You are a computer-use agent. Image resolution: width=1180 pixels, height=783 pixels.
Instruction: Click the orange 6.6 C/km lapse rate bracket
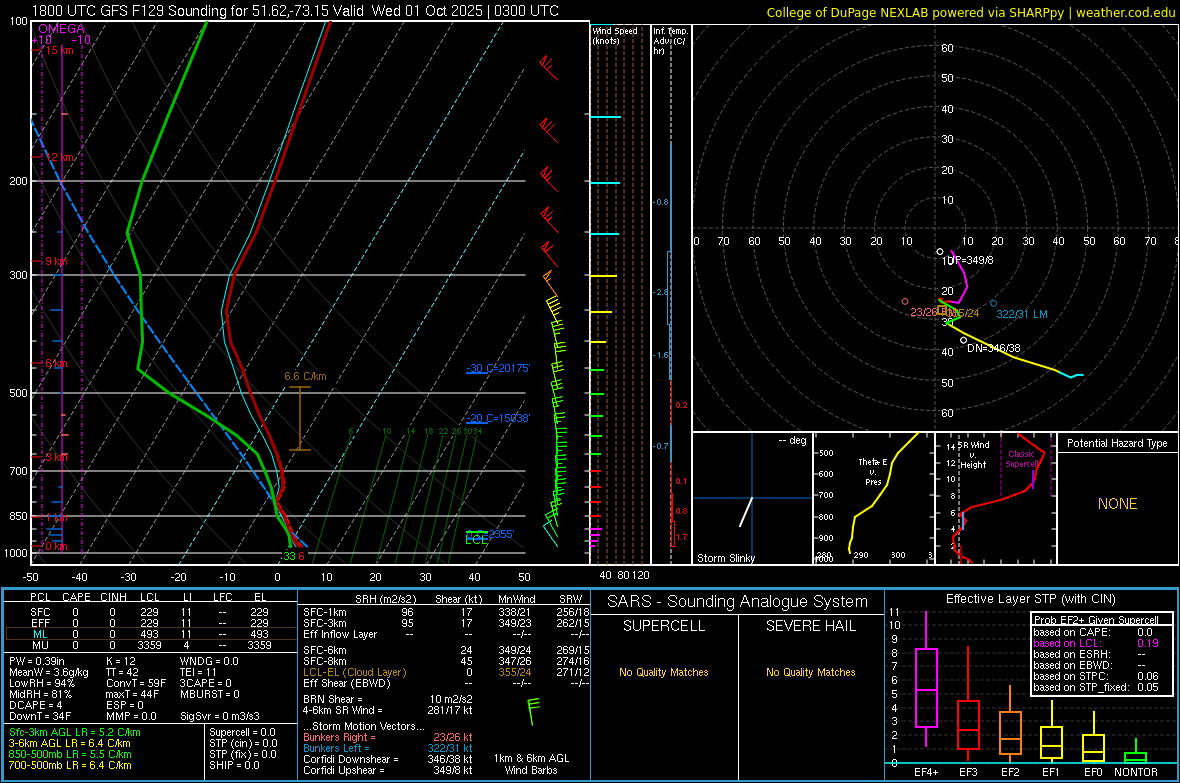coord(300,419)
